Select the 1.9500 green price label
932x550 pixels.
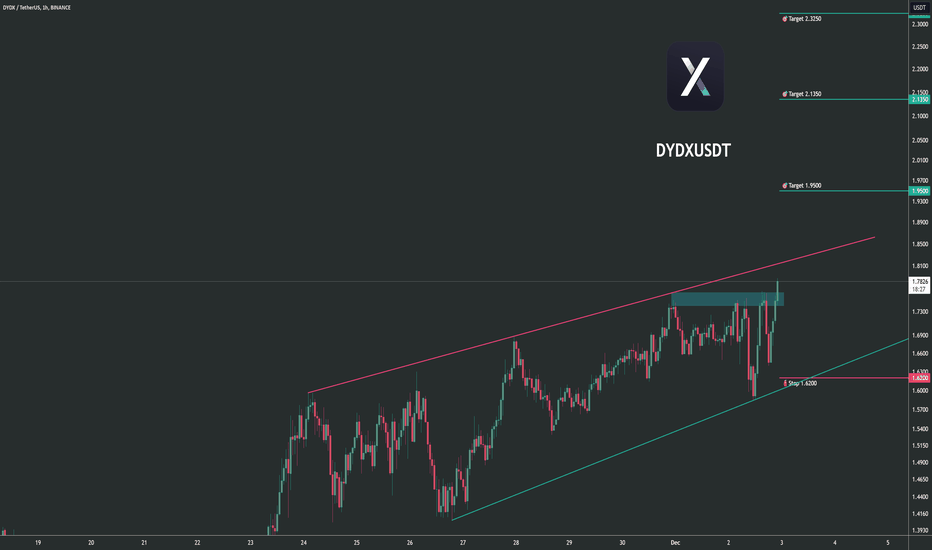coord(920,191)
